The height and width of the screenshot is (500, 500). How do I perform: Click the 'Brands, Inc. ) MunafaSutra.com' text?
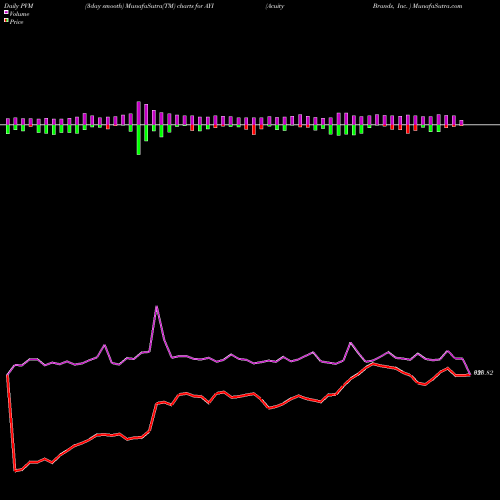(417, 6)
